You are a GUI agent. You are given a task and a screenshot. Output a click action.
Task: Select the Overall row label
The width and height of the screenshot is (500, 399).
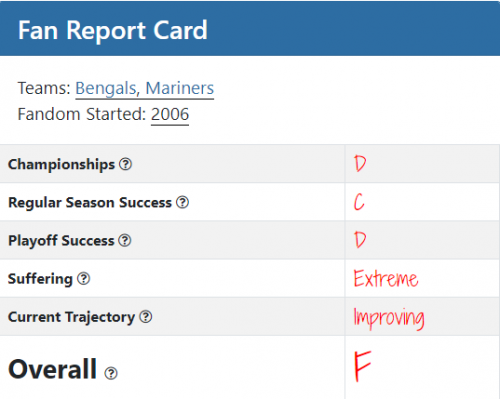[52, 369]
